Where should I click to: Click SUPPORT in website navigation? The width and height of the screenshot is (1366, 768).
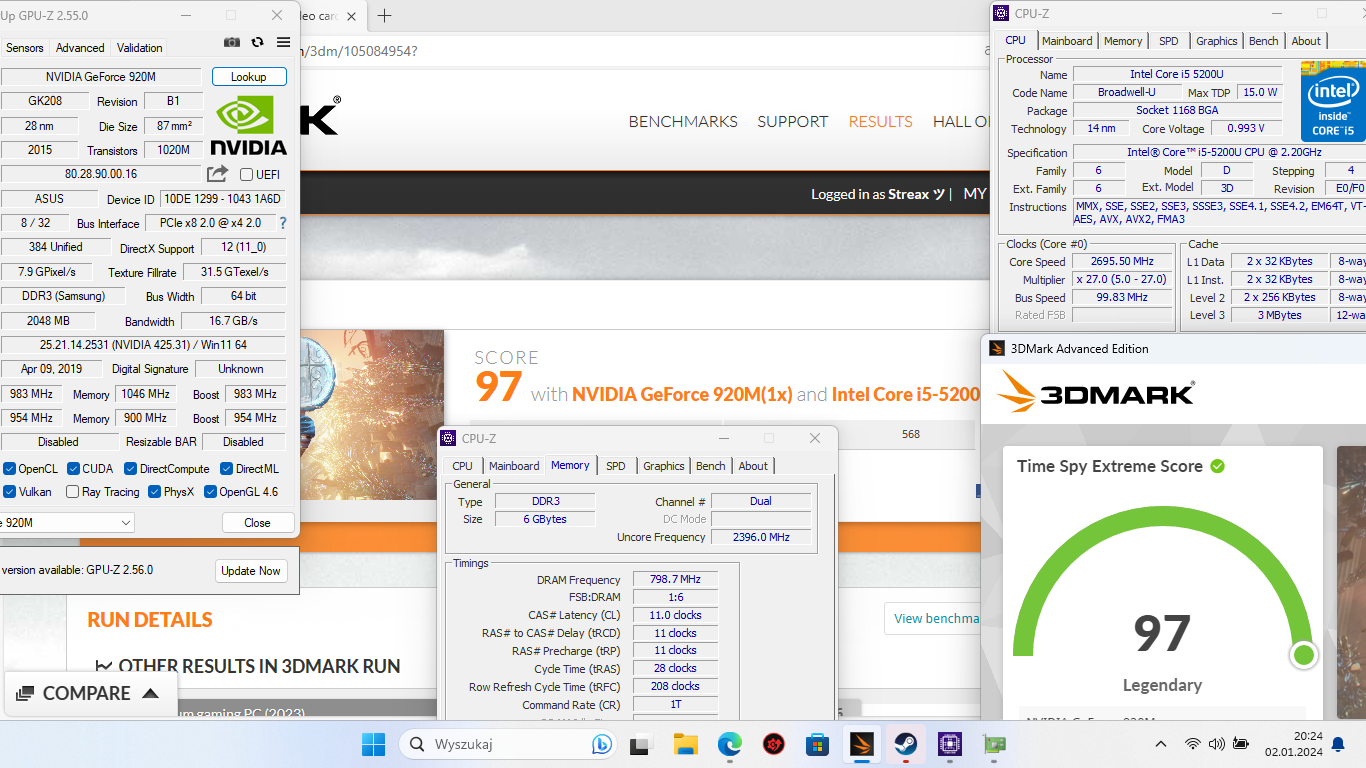pyautogui.click(x=793, y=121)
